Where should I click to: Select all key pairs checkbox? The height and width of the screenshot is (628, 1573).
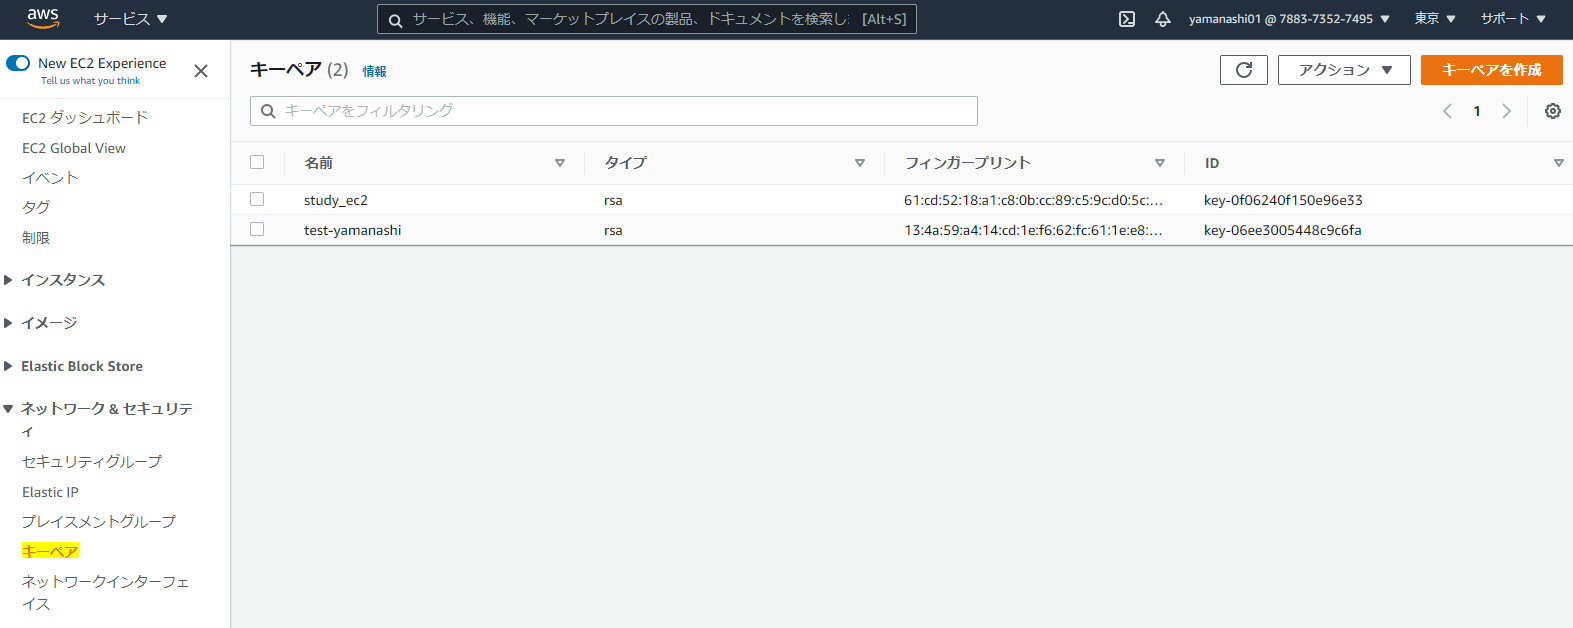[x=257, y=162]
